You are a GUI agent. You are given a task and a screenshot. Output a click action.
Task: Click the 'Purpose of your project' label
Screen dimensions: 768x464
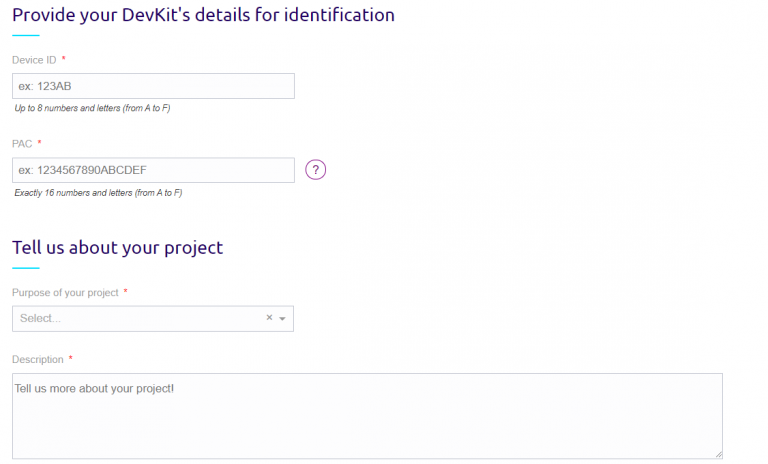tap(65, 292)
